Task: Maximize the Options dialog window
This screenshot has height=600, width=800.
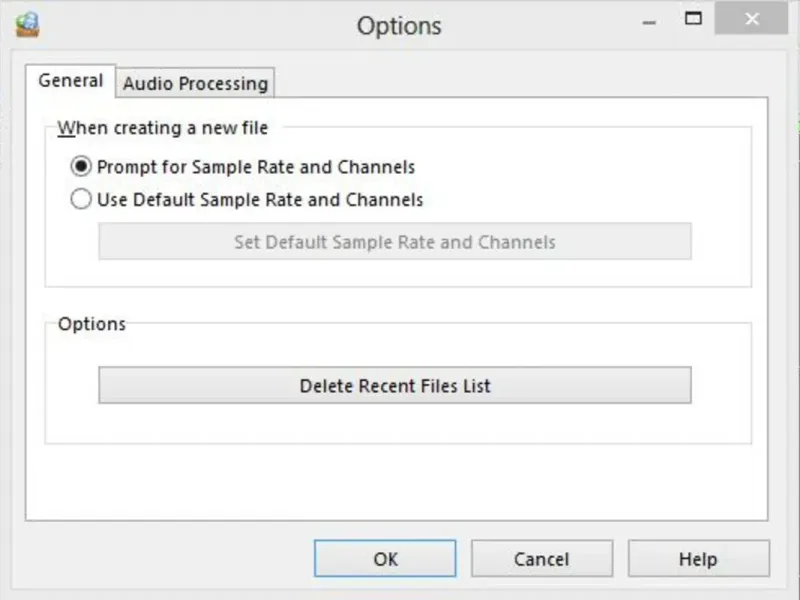Action: click(x=692, y=18)
